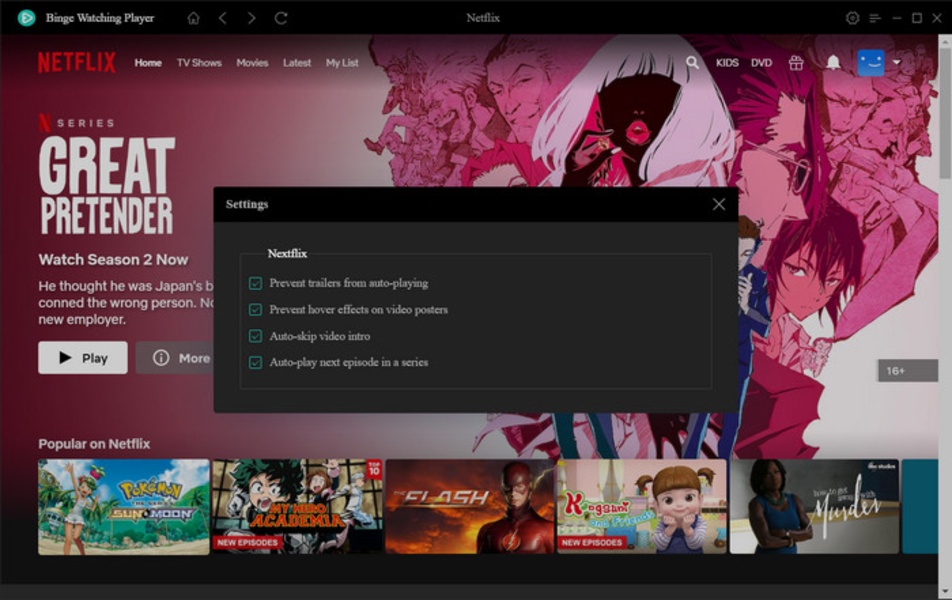Open the settings gear in title bar
The height and width of the screenshot is (600, 952).
(x=852, y=18)
